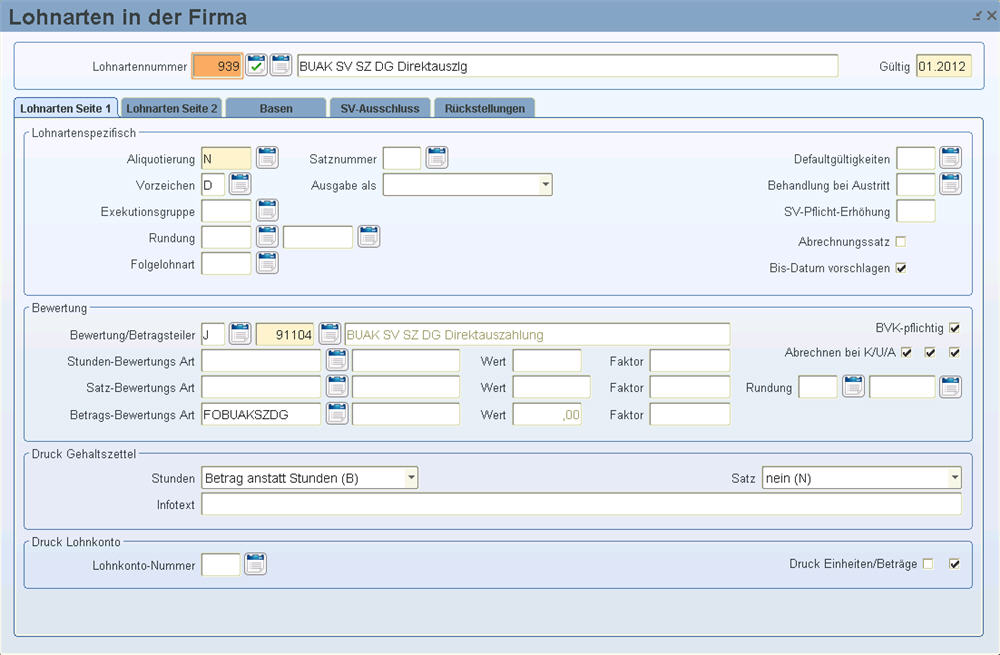Open the Stunden dropdown showing Betrag anstatt Stunden
This screenshot has height=655, width=1000.
[411, 478]
